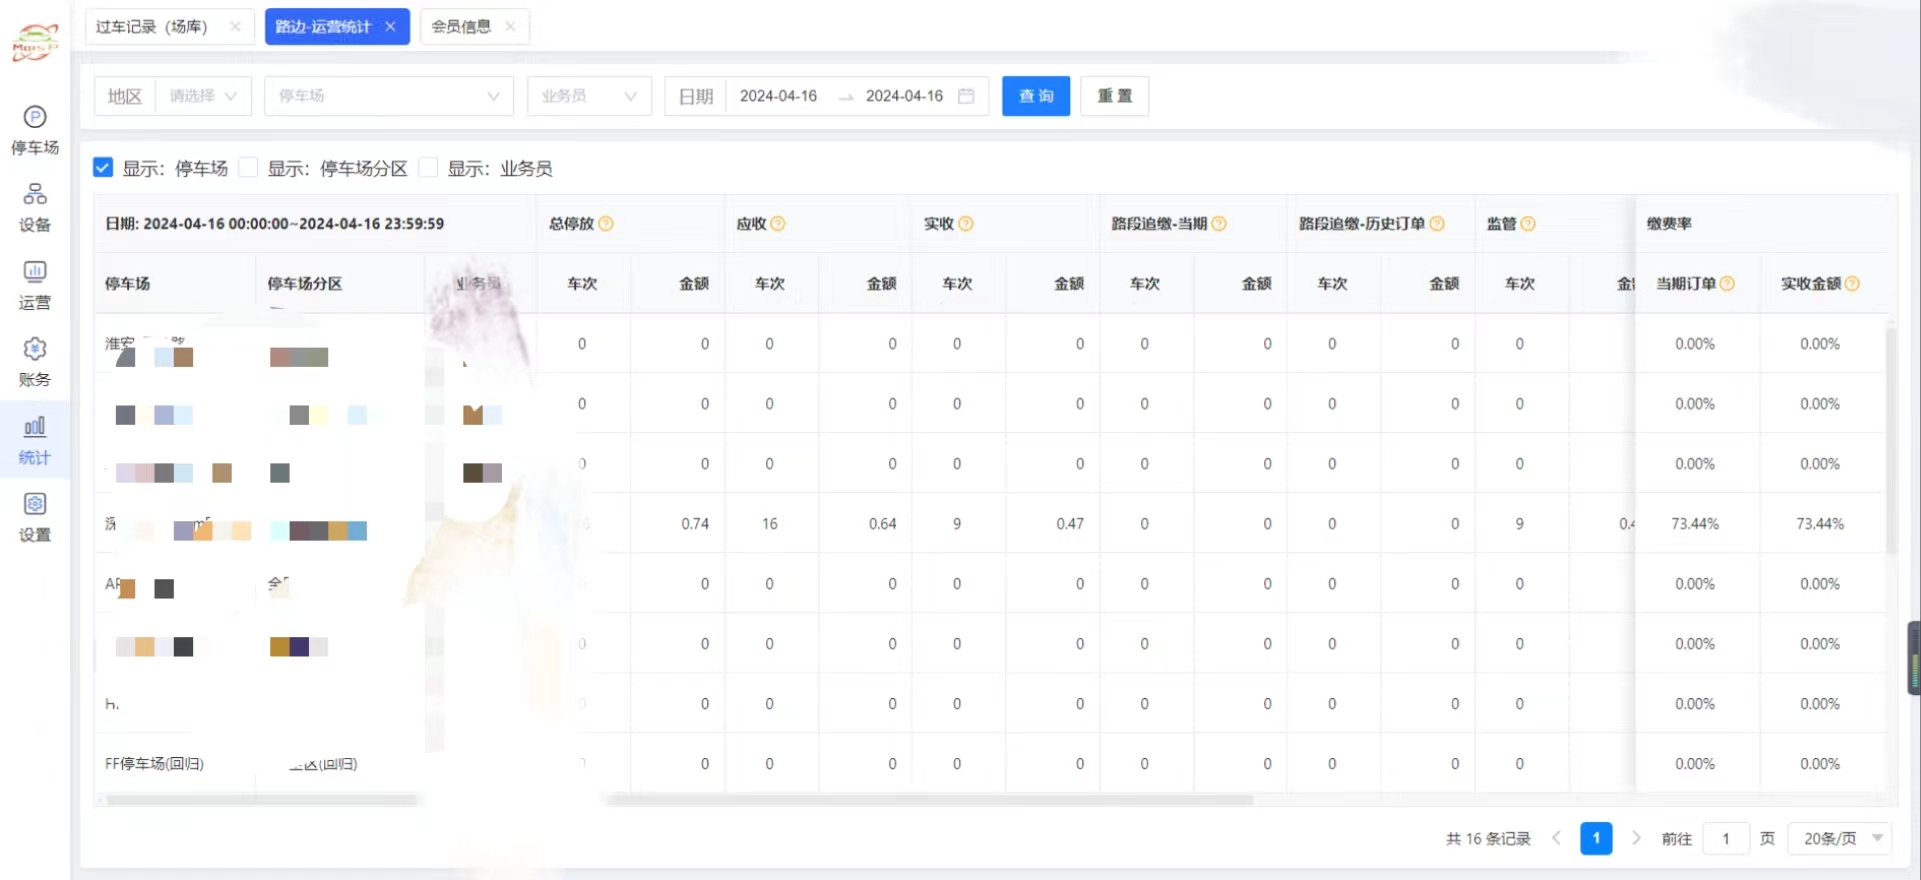Close the 会员信息 tab
The height and width of the screenshot is (880, 1921).
coord(510,27)
